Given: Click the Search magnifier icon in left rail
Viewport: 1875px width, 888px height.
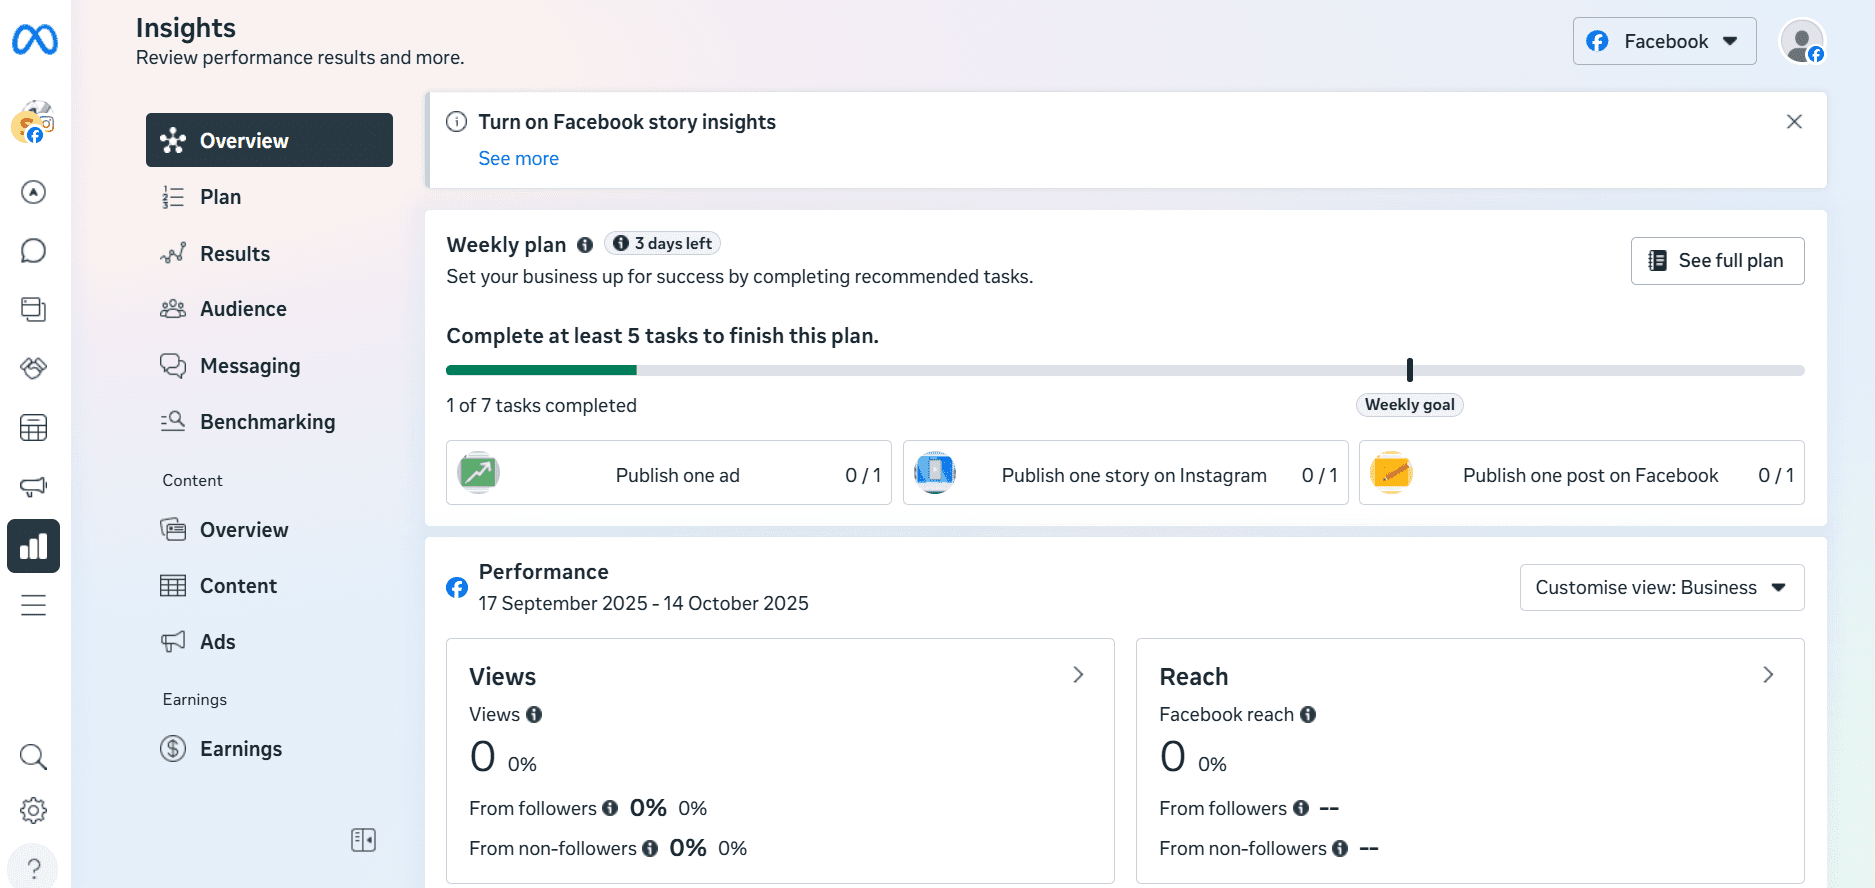Looking at the screenshot, I should pos(33,757).
